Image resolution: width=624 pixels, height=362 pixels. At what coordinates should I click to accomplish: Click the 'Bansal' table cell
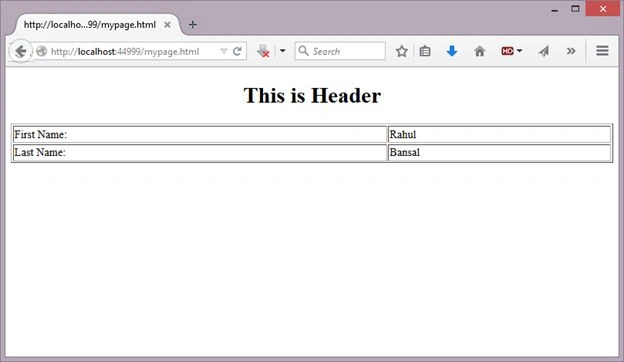click(499, 153)
